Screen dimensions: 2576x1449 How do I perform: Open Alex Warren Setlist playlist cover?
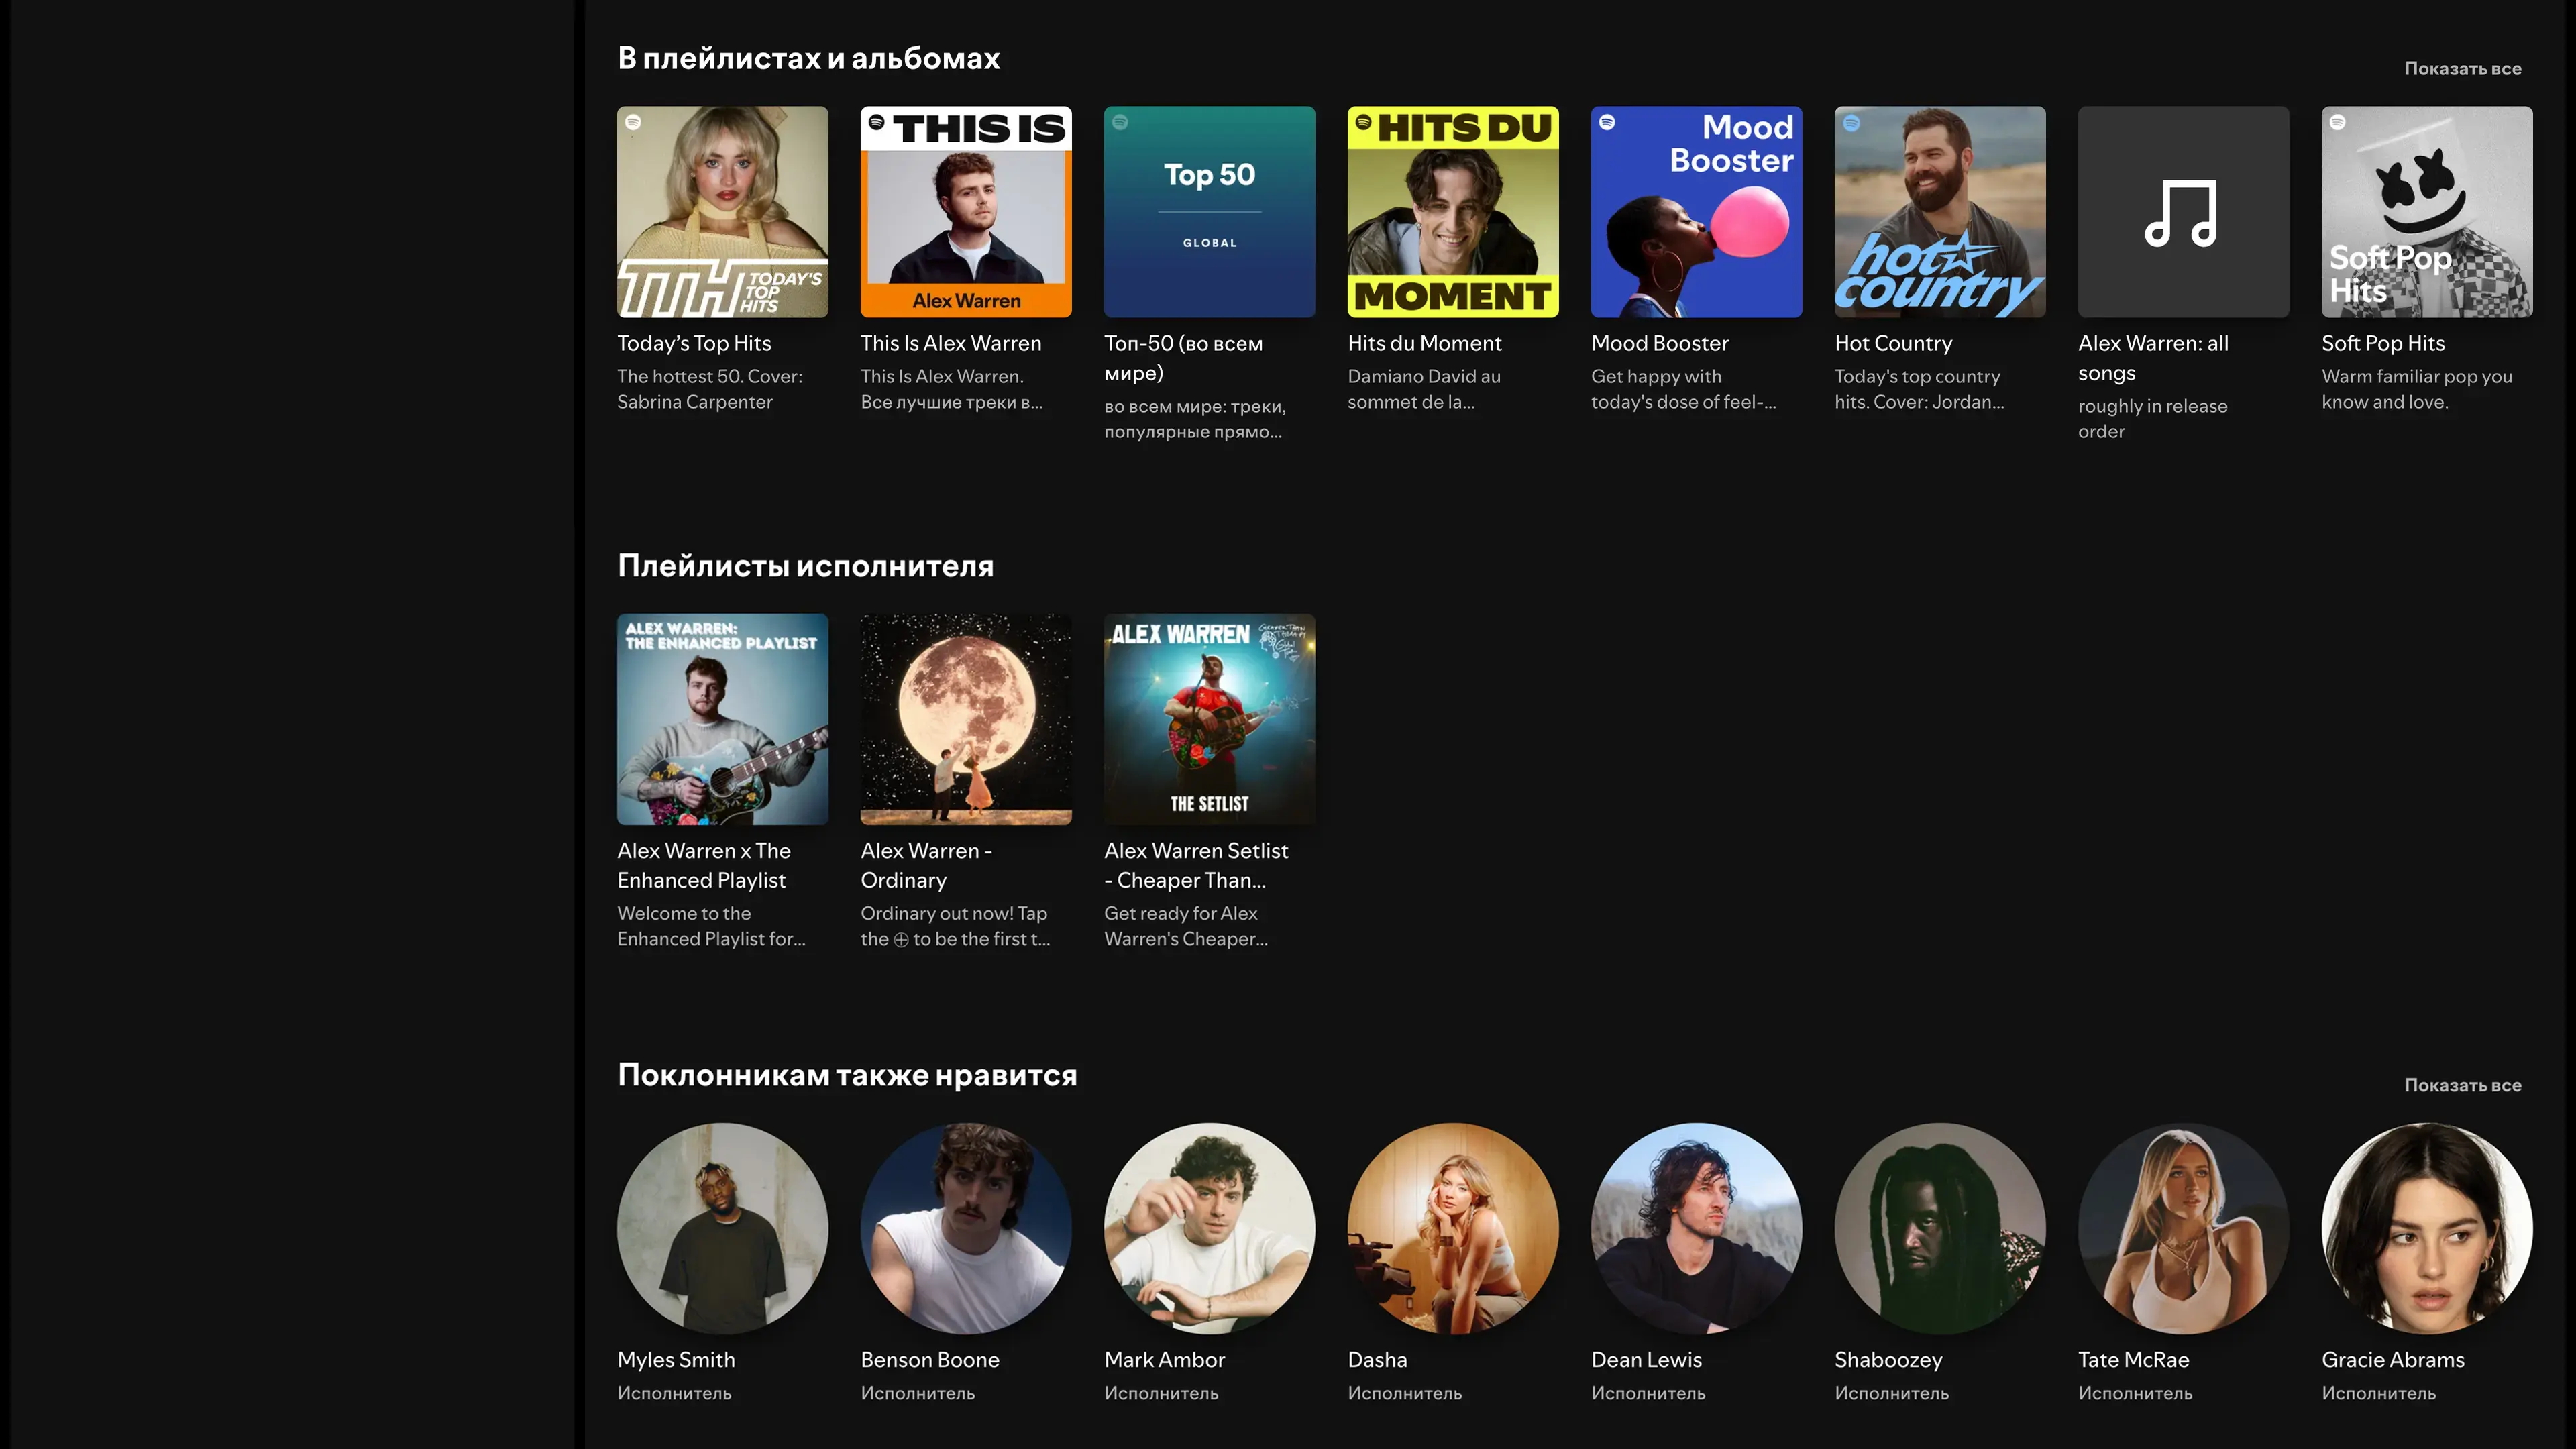point(1209,719)
